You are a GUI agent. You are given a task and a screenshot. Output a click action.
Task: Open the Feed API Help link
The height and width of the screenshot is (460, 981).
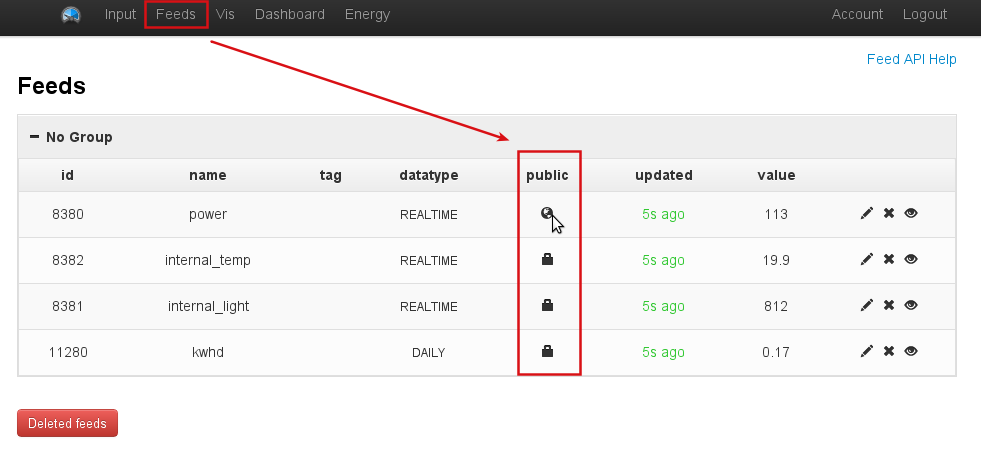pos(911,59)
